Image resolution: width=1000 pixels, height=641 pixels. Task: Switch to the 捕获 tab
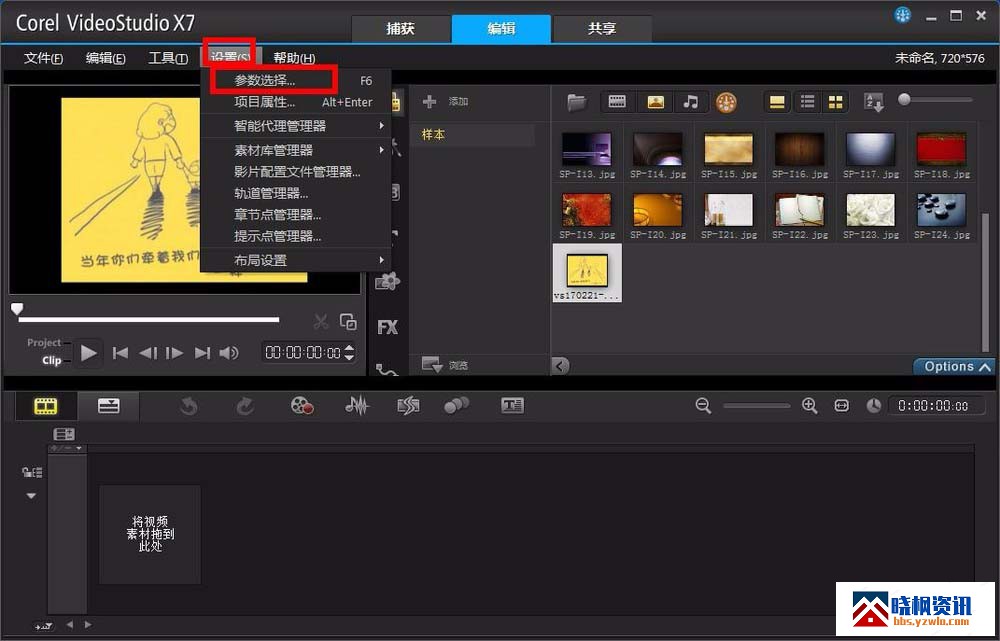point(401,29)
